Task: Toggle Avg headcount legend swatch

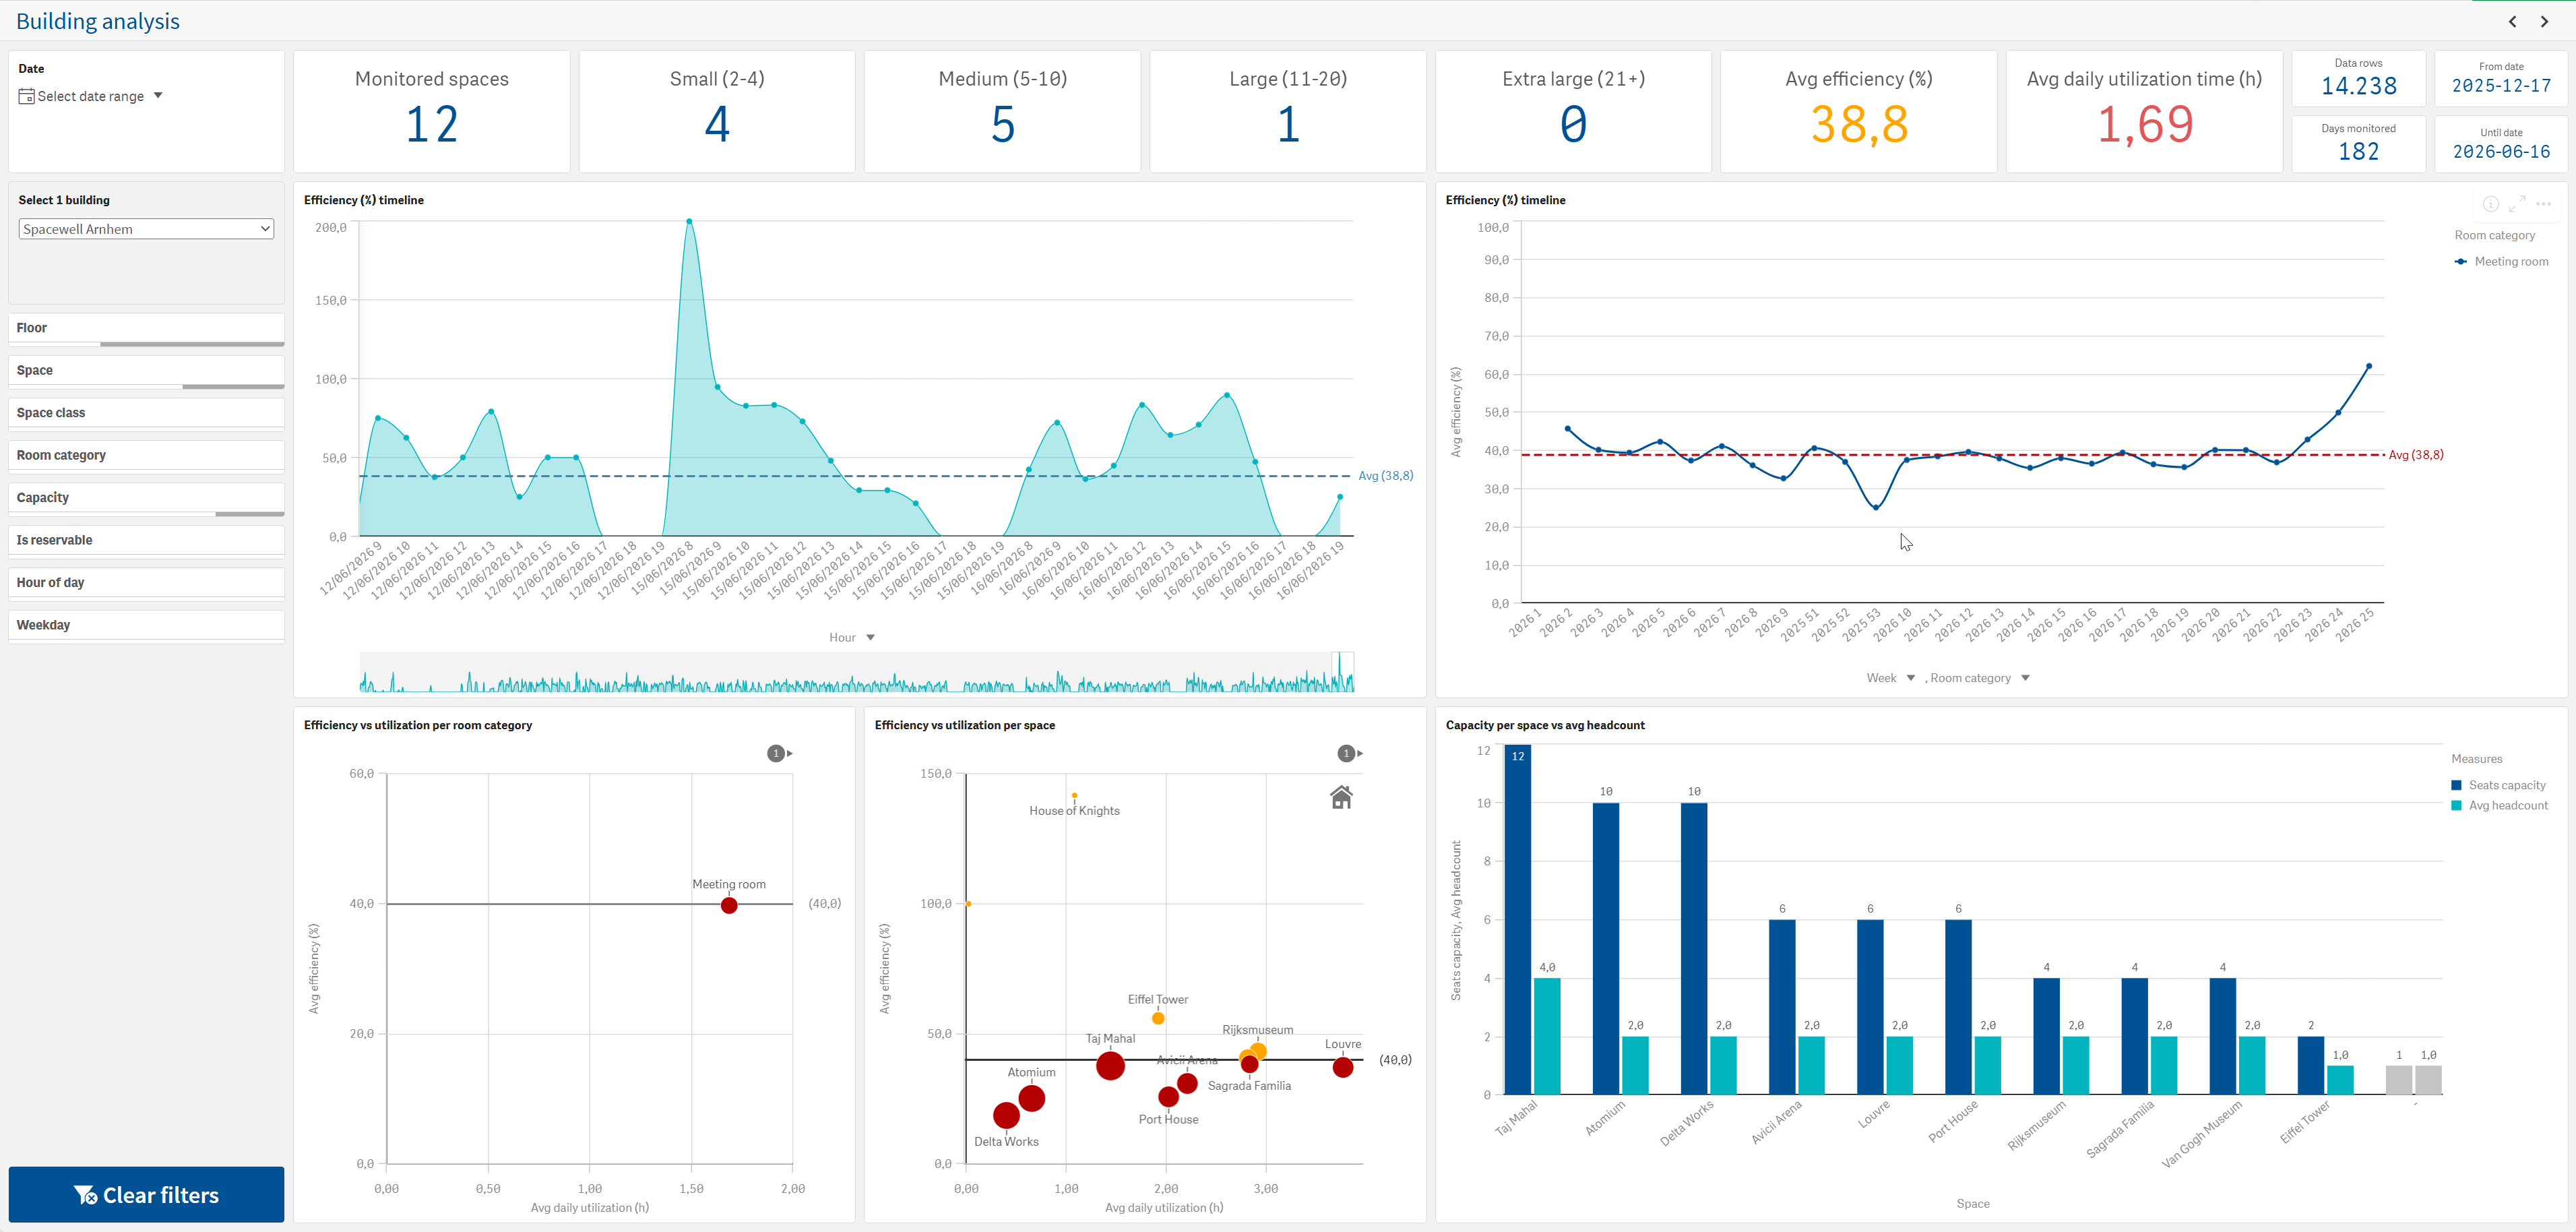Action: tap(2457, 805)
